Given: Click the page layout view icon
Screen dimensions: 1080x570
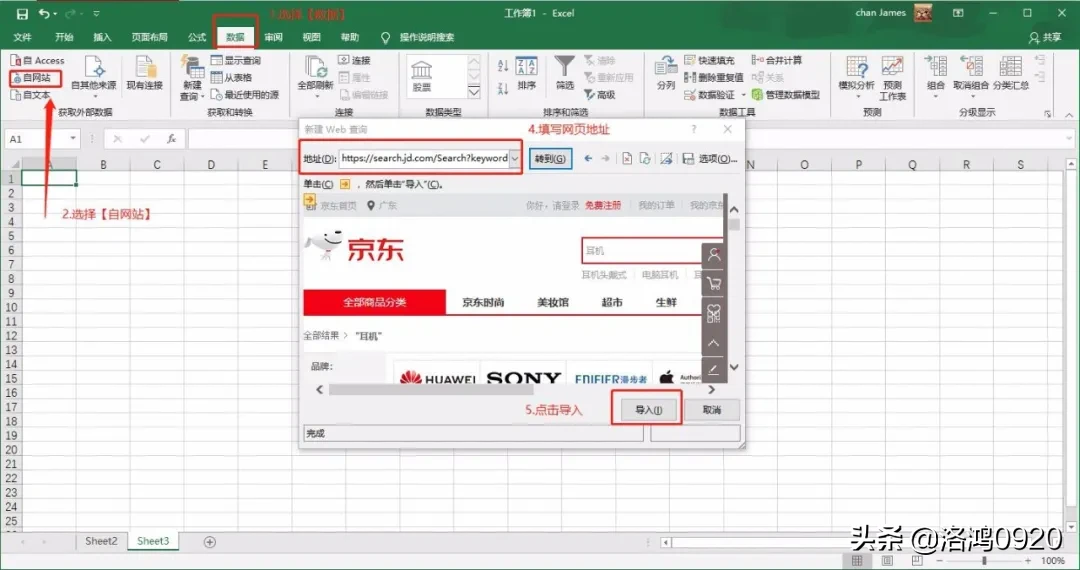Looking at the screenshot, I should click(x=888, y=560).
